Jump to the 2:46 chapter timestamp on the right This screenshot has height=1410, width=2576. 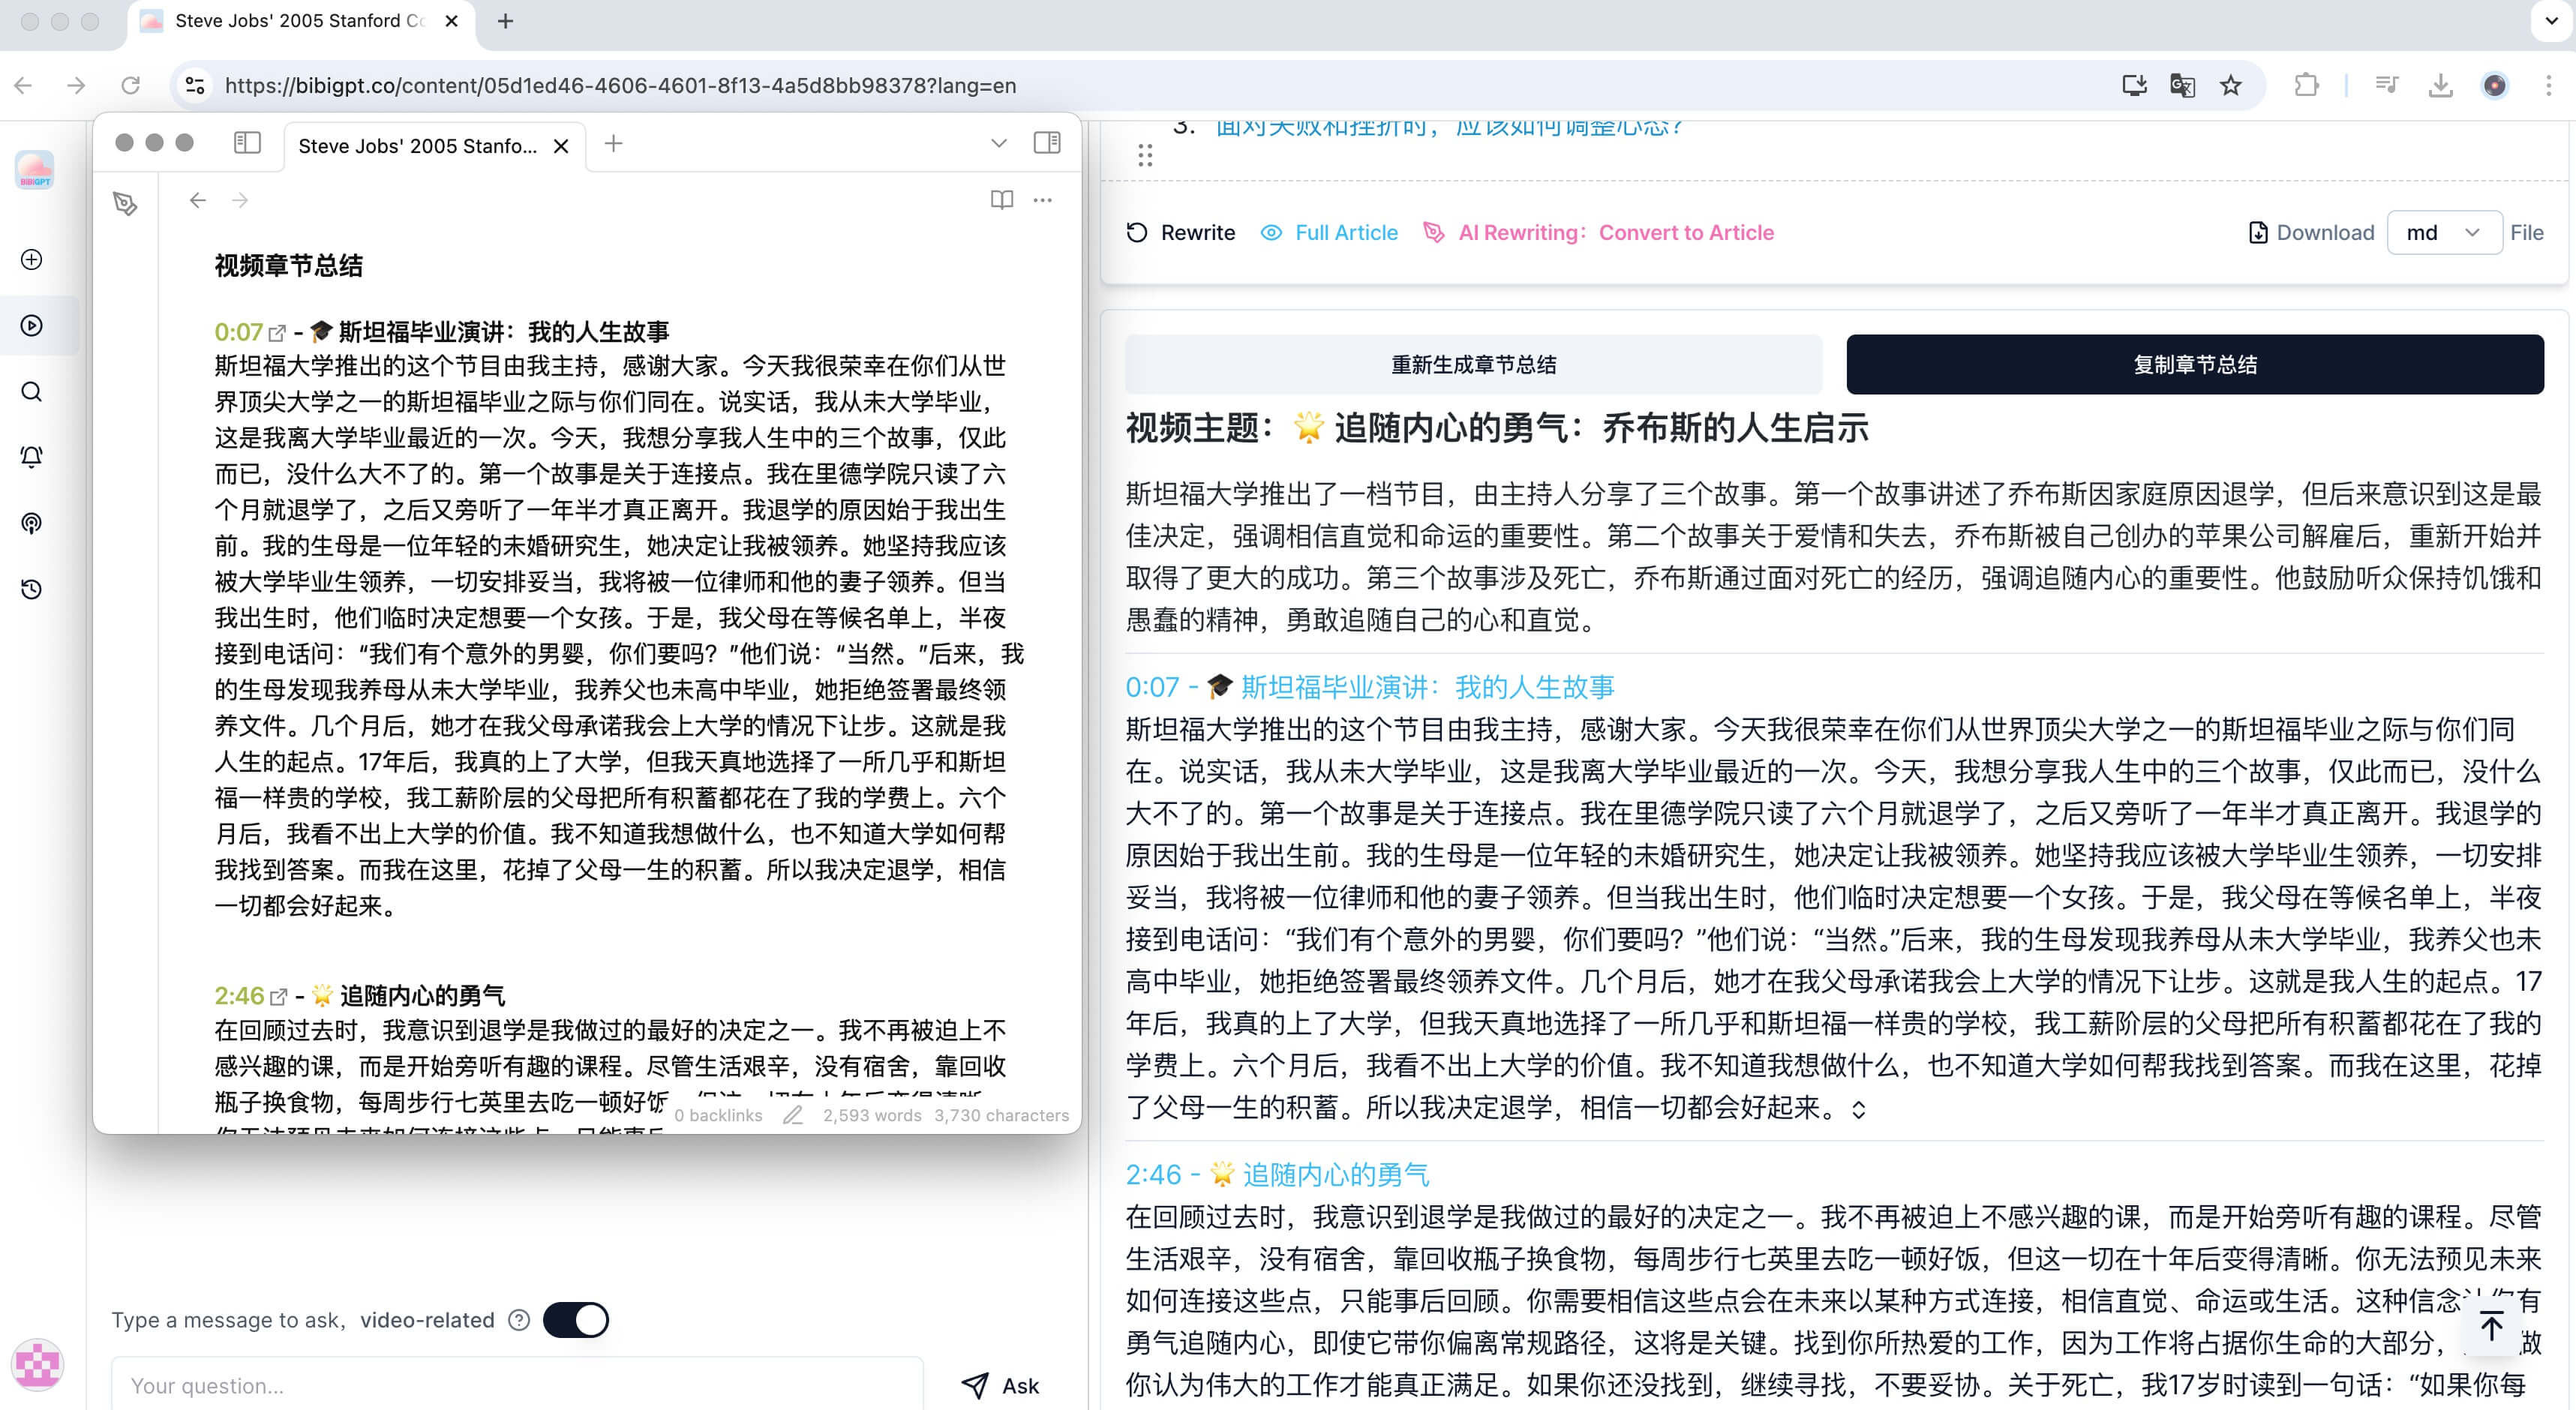pos(1153,1174)
